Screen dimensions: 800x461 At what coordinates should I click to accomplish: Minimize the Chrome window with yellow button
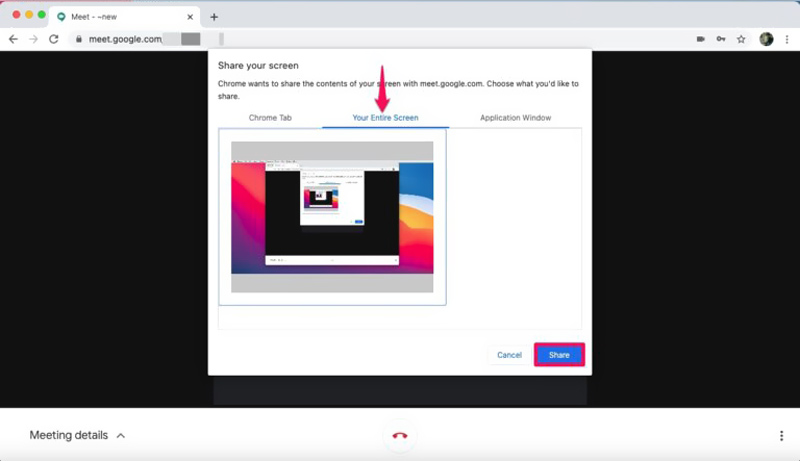click(x=29, y=15)
